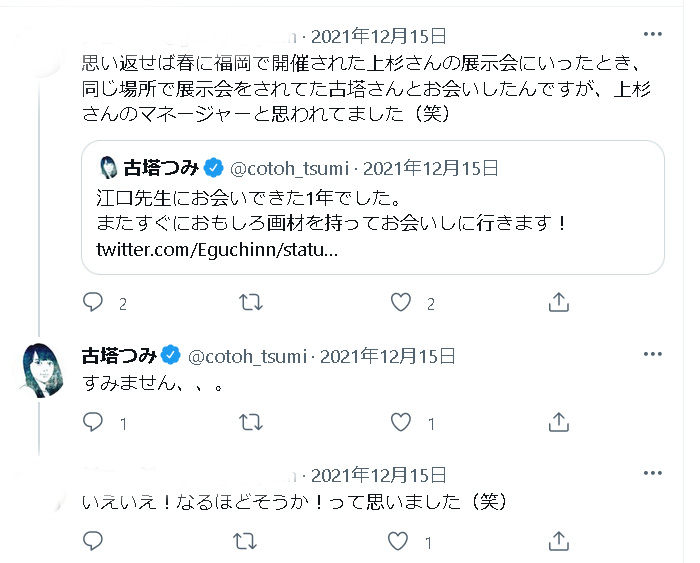Like the top tweet with 2 likes
The height and width of the screenshot is (563, 700).
click(x=400, y=301)
